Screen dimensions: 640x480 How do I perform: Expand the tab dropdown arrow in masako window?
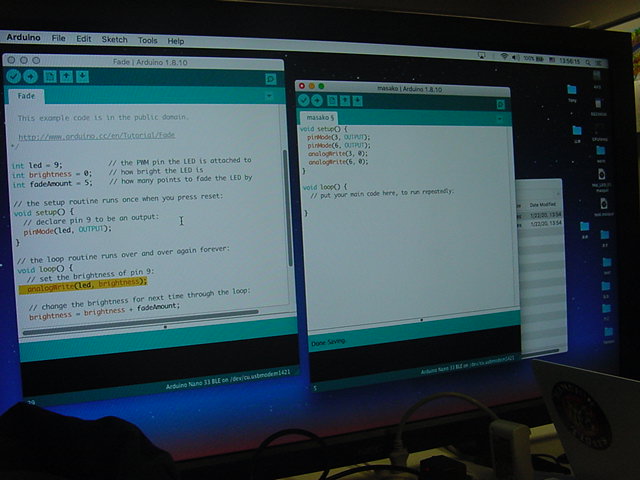pos(499,119)
